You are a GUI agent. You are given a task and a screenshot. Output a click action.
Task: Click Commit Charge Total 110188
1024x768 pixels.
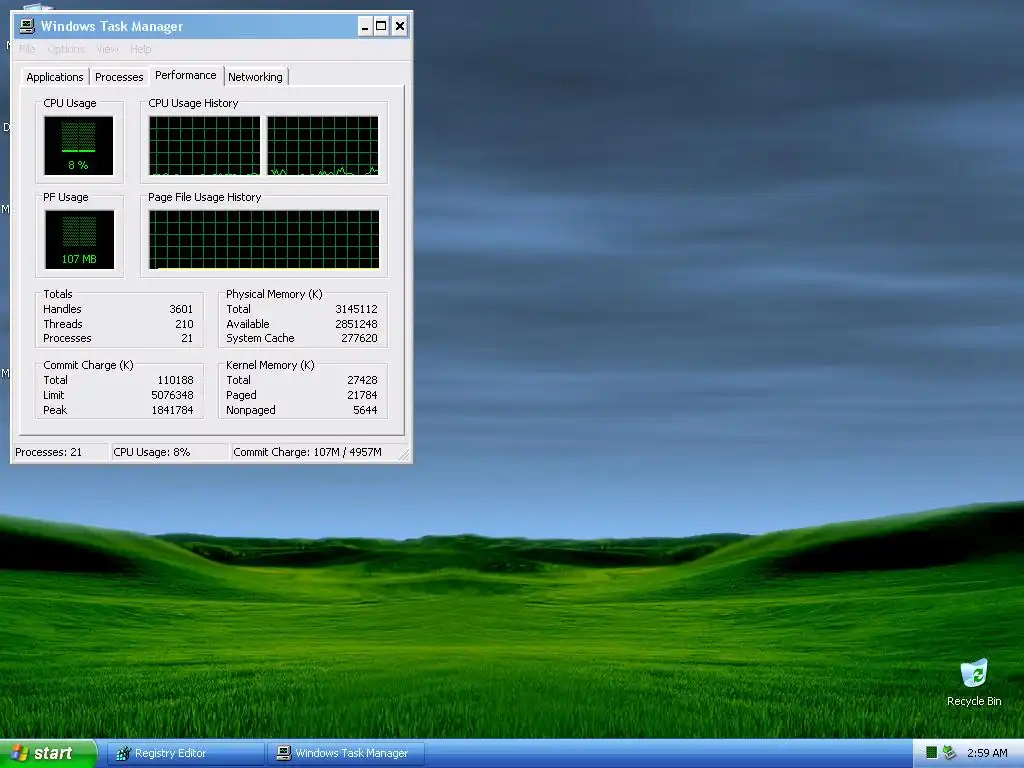[175, 380]
